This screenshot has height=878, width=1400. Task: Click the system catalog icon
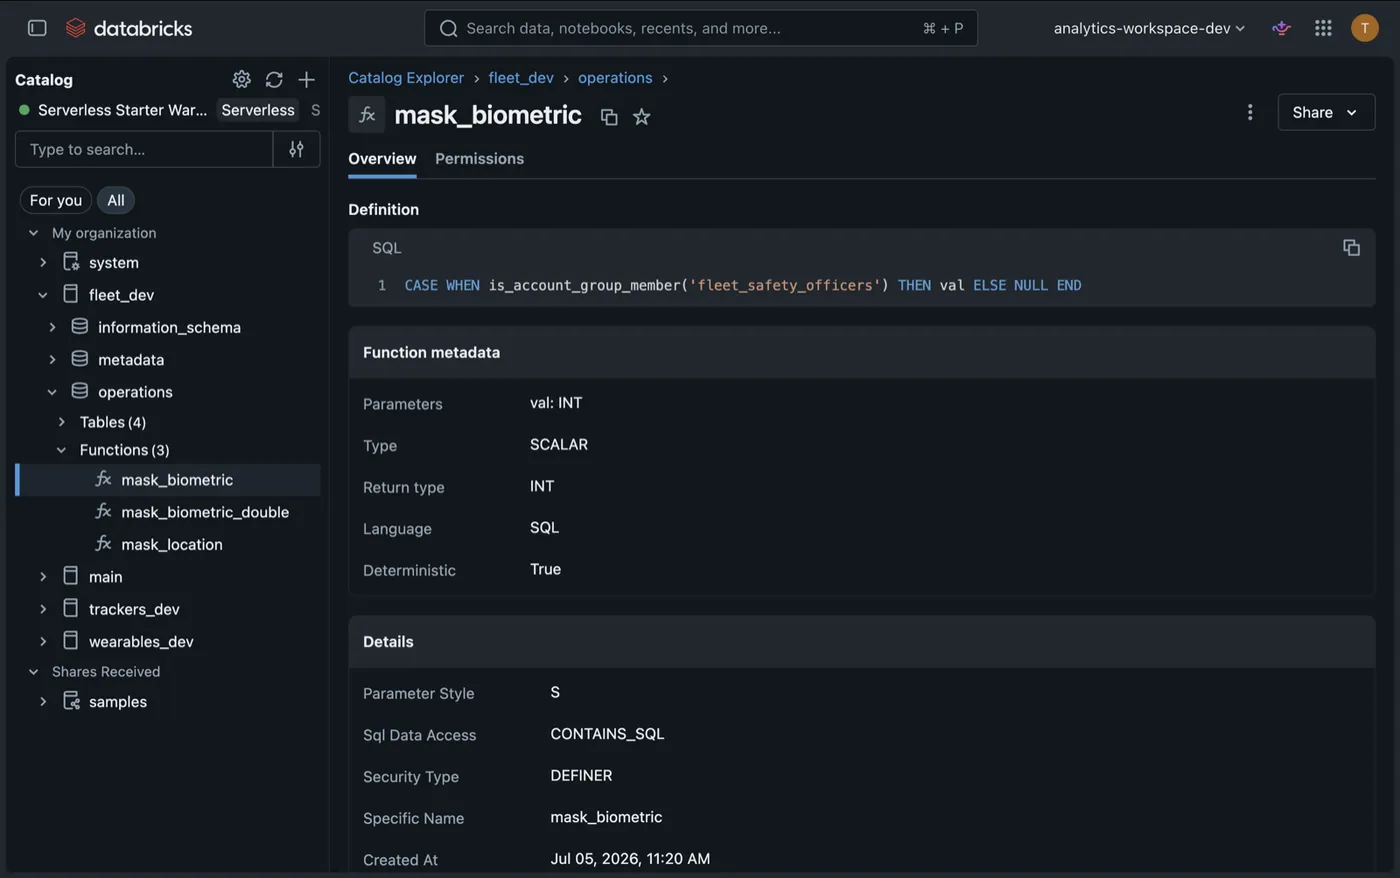click(x=71, y=262)
